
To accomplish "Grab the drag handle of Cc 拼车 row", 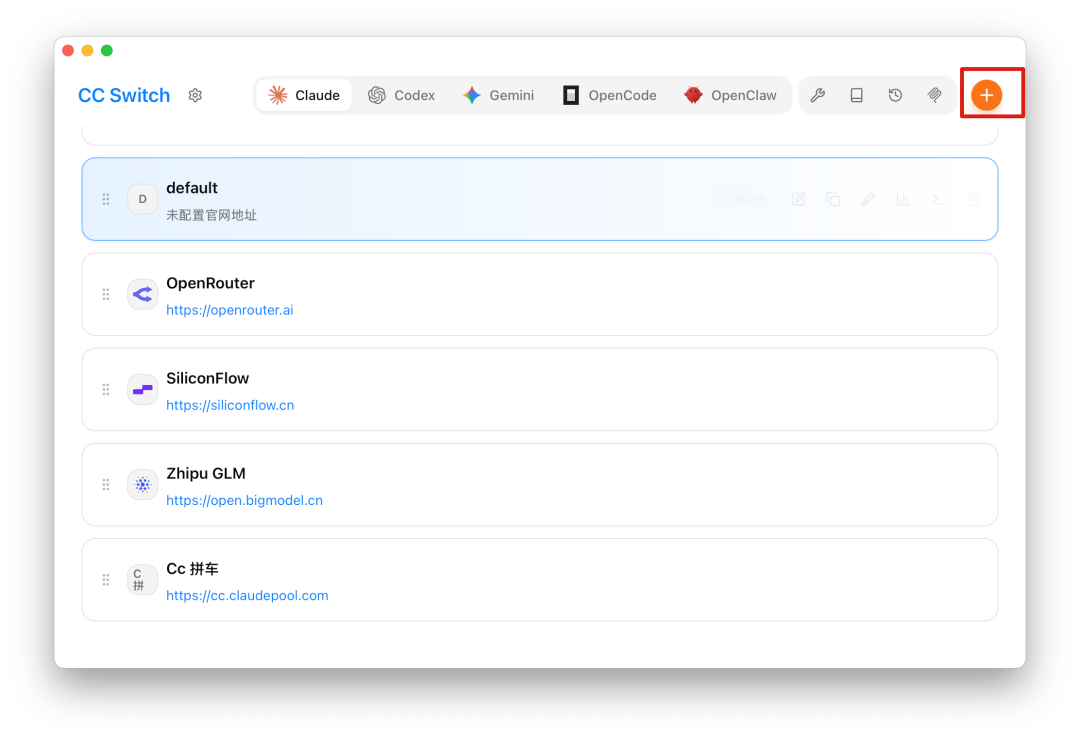I will pyautogui.click(x=105, y=579).
